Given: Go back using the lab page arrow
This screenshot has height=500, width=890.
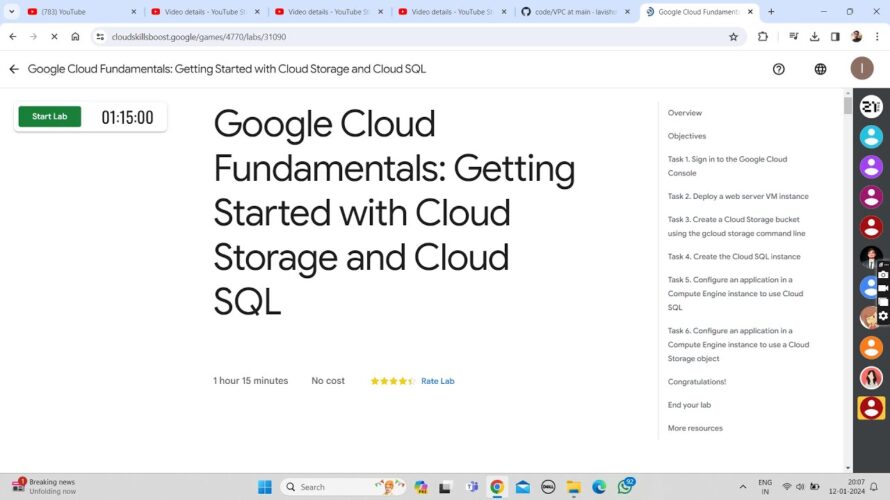Looking at the screenshot, I should click(14, 69).
